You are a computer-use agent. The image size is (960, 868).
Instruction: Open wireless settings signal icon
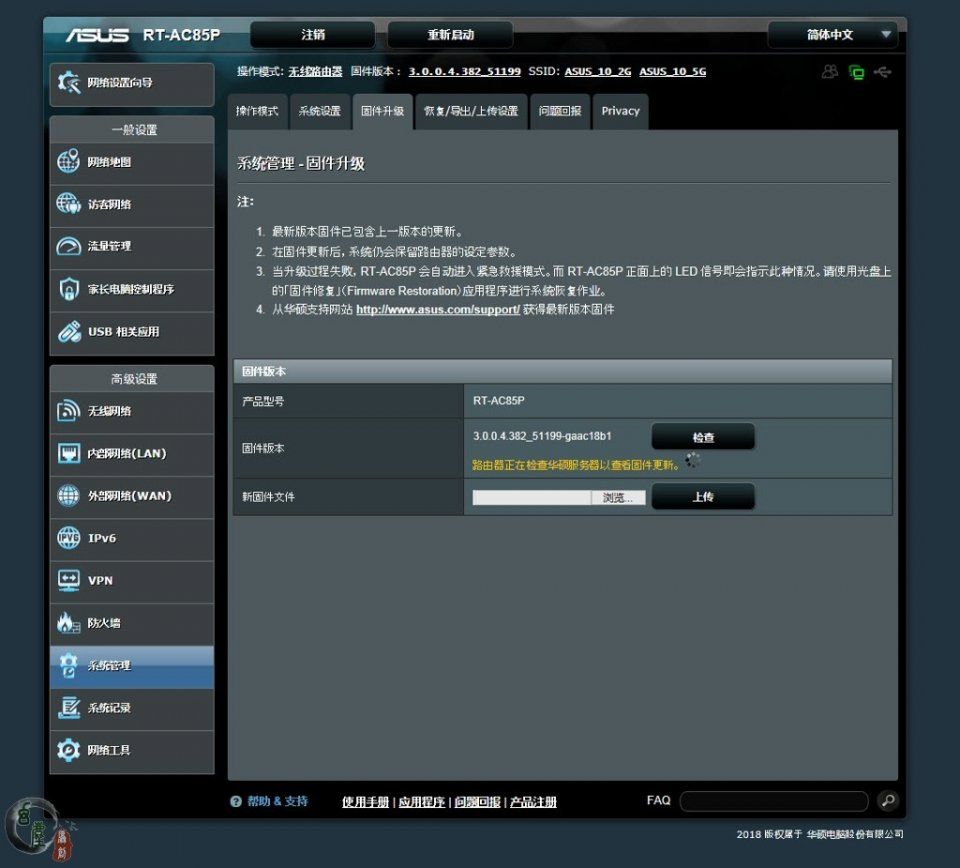68,411
